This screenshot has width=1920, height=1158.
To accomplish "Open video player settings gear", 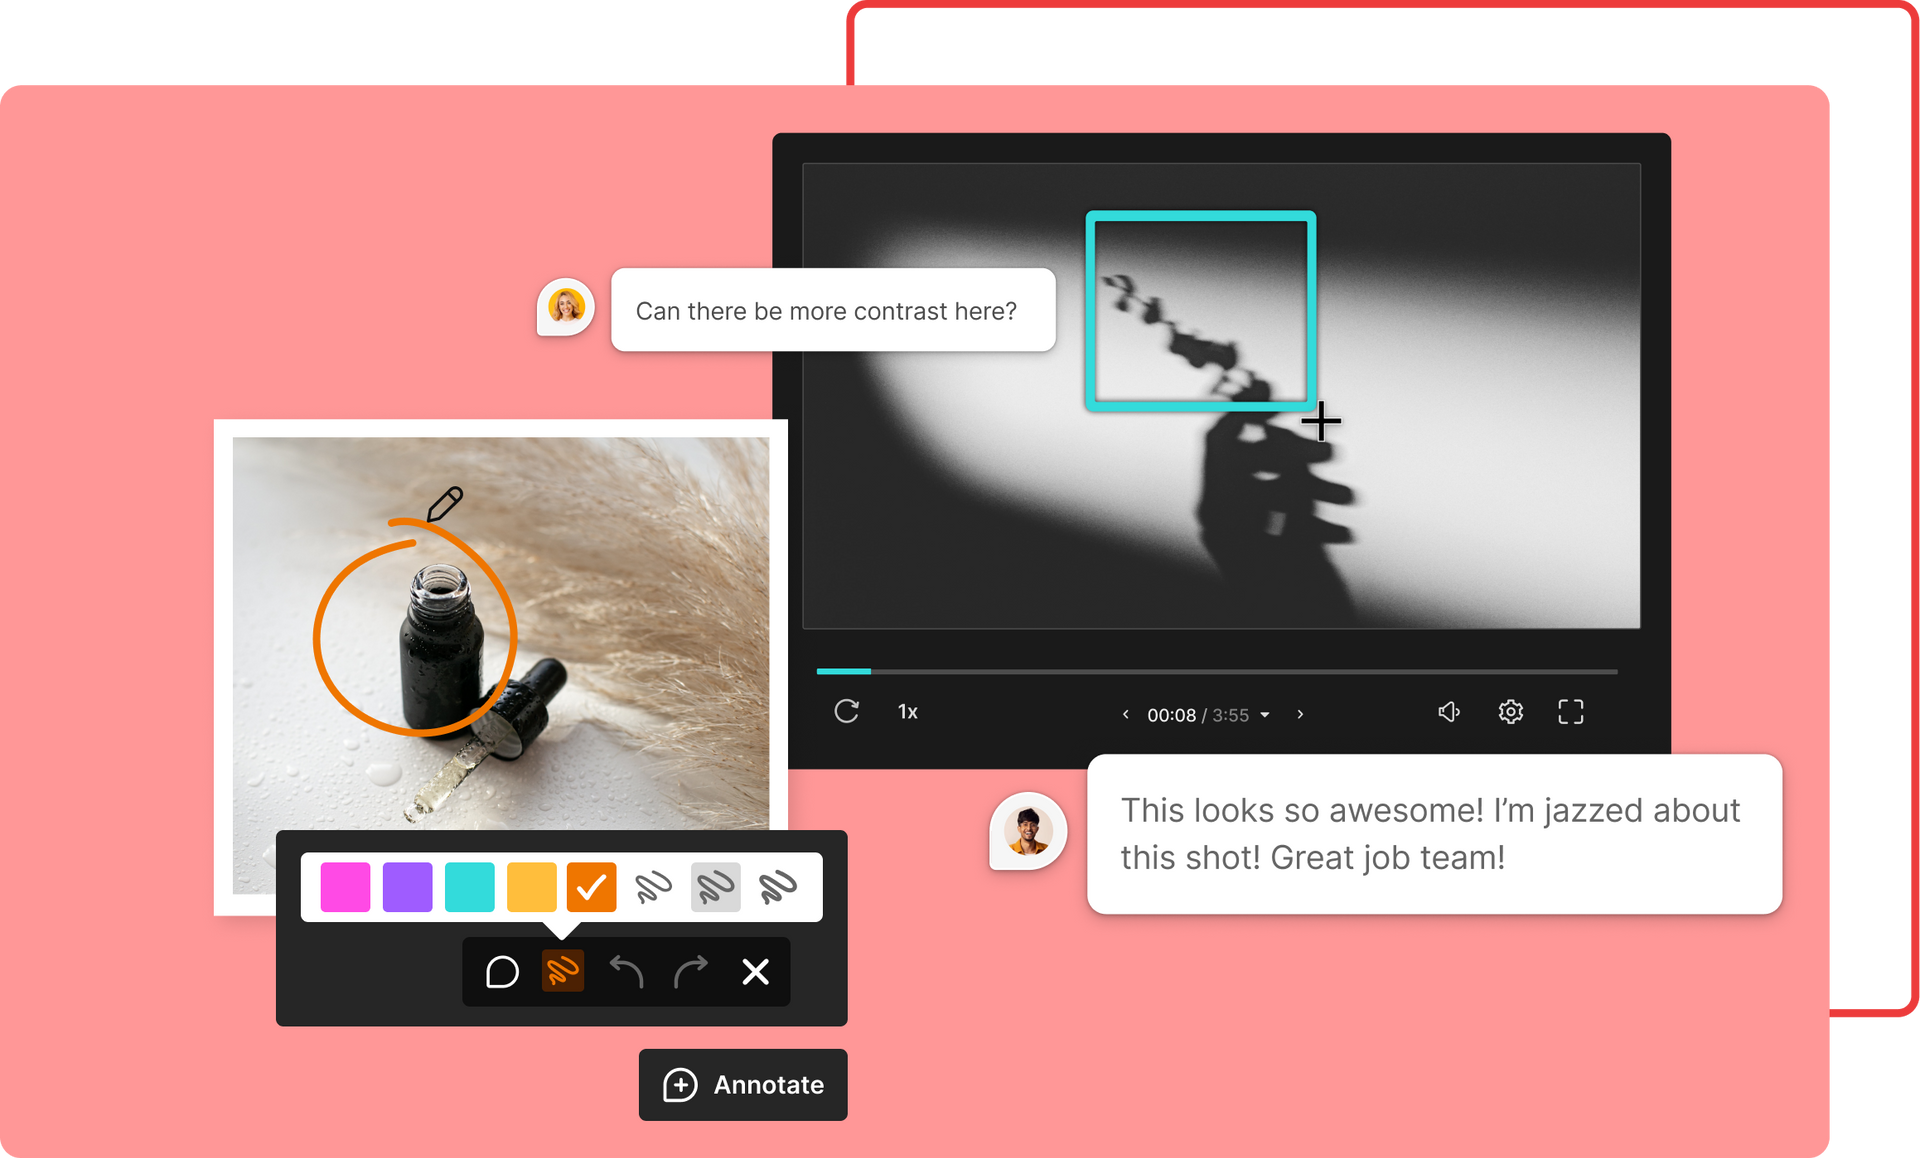I will (1510, 711).
